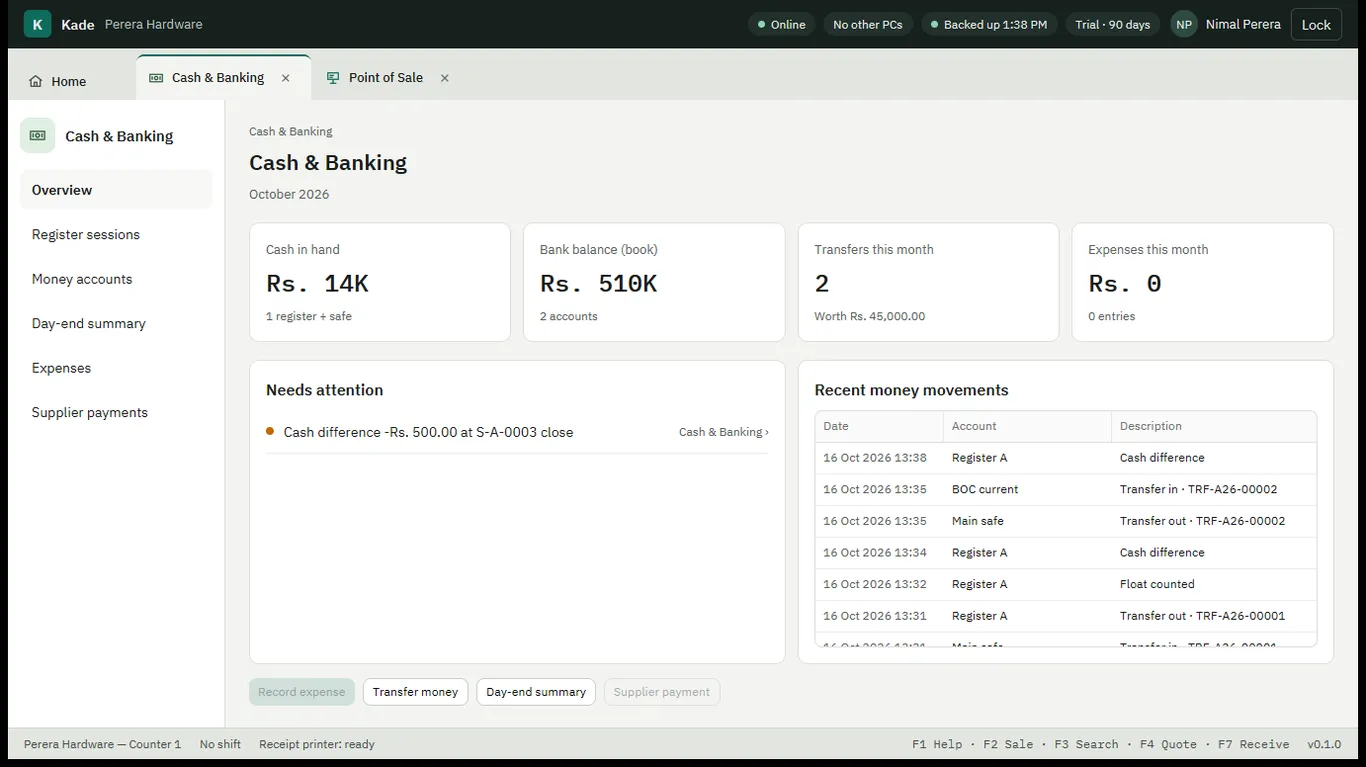The height and width of the screenshot is (767, 1366).
Task: Select the BOC current row account cell
Action: (x=1027, y=490)
